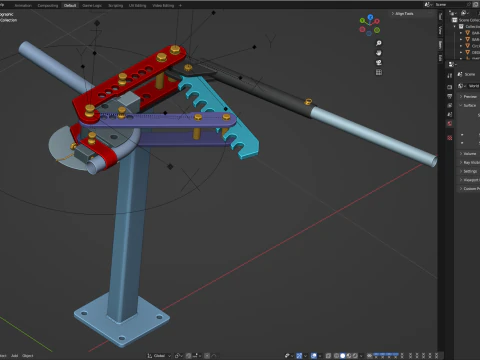
Task: Open the World properties tab icon
Action: [x=450, y=123]
